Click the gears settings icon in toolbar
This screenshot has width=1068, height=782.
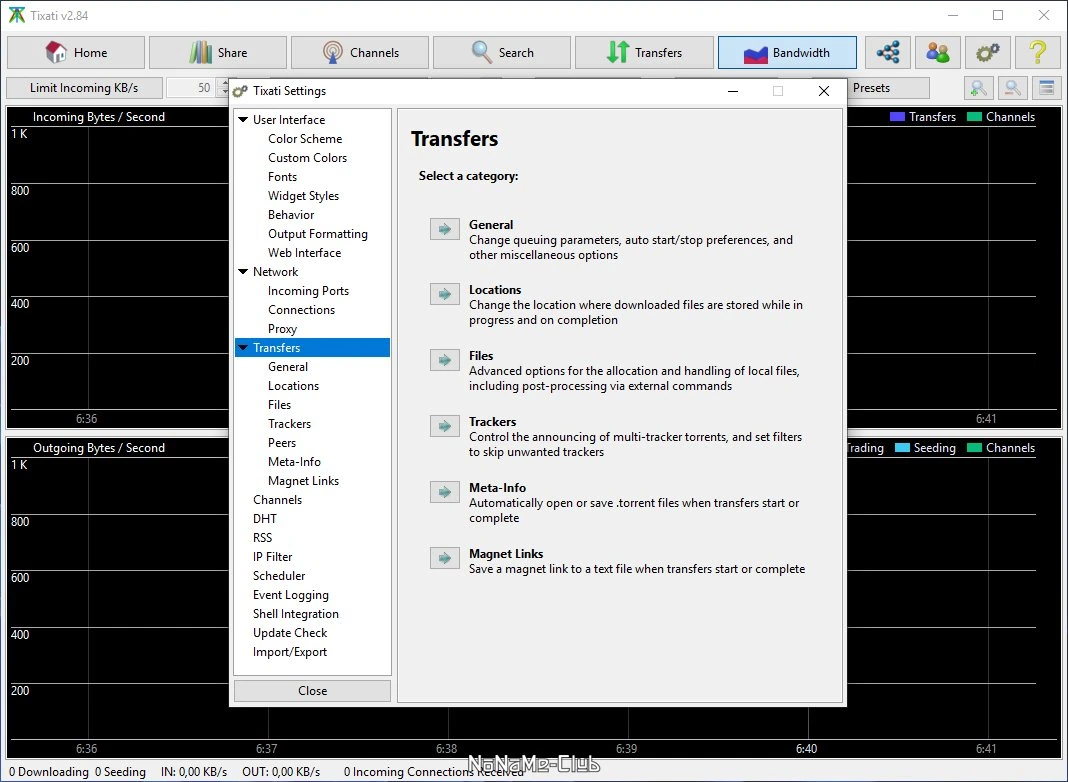coord(988,52)
